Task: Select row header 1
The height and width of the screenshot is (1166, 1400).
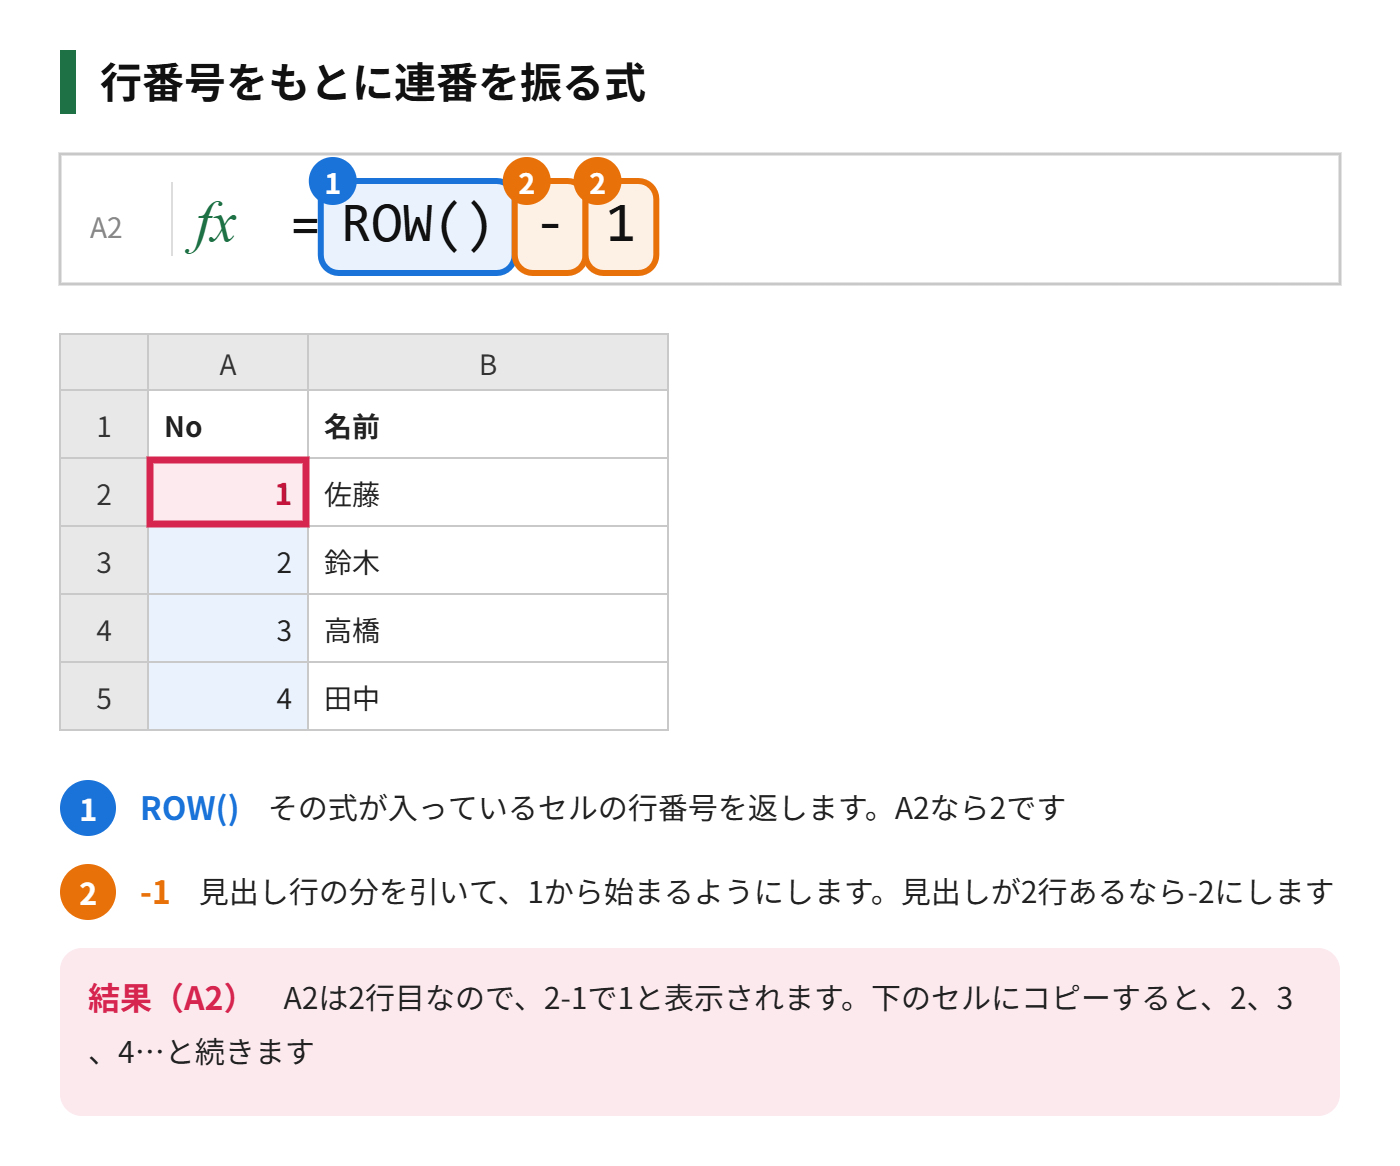Action: tap(104, 425)
